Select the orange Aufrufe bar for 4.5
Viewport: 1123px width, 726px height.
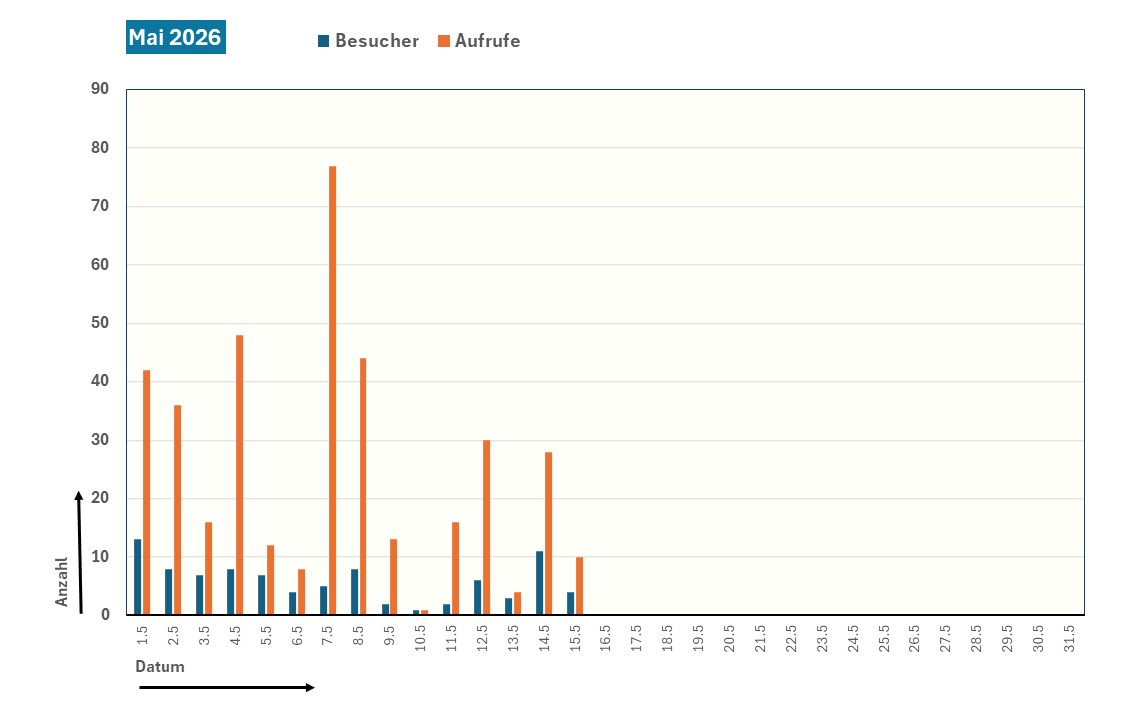coord(239,475)
